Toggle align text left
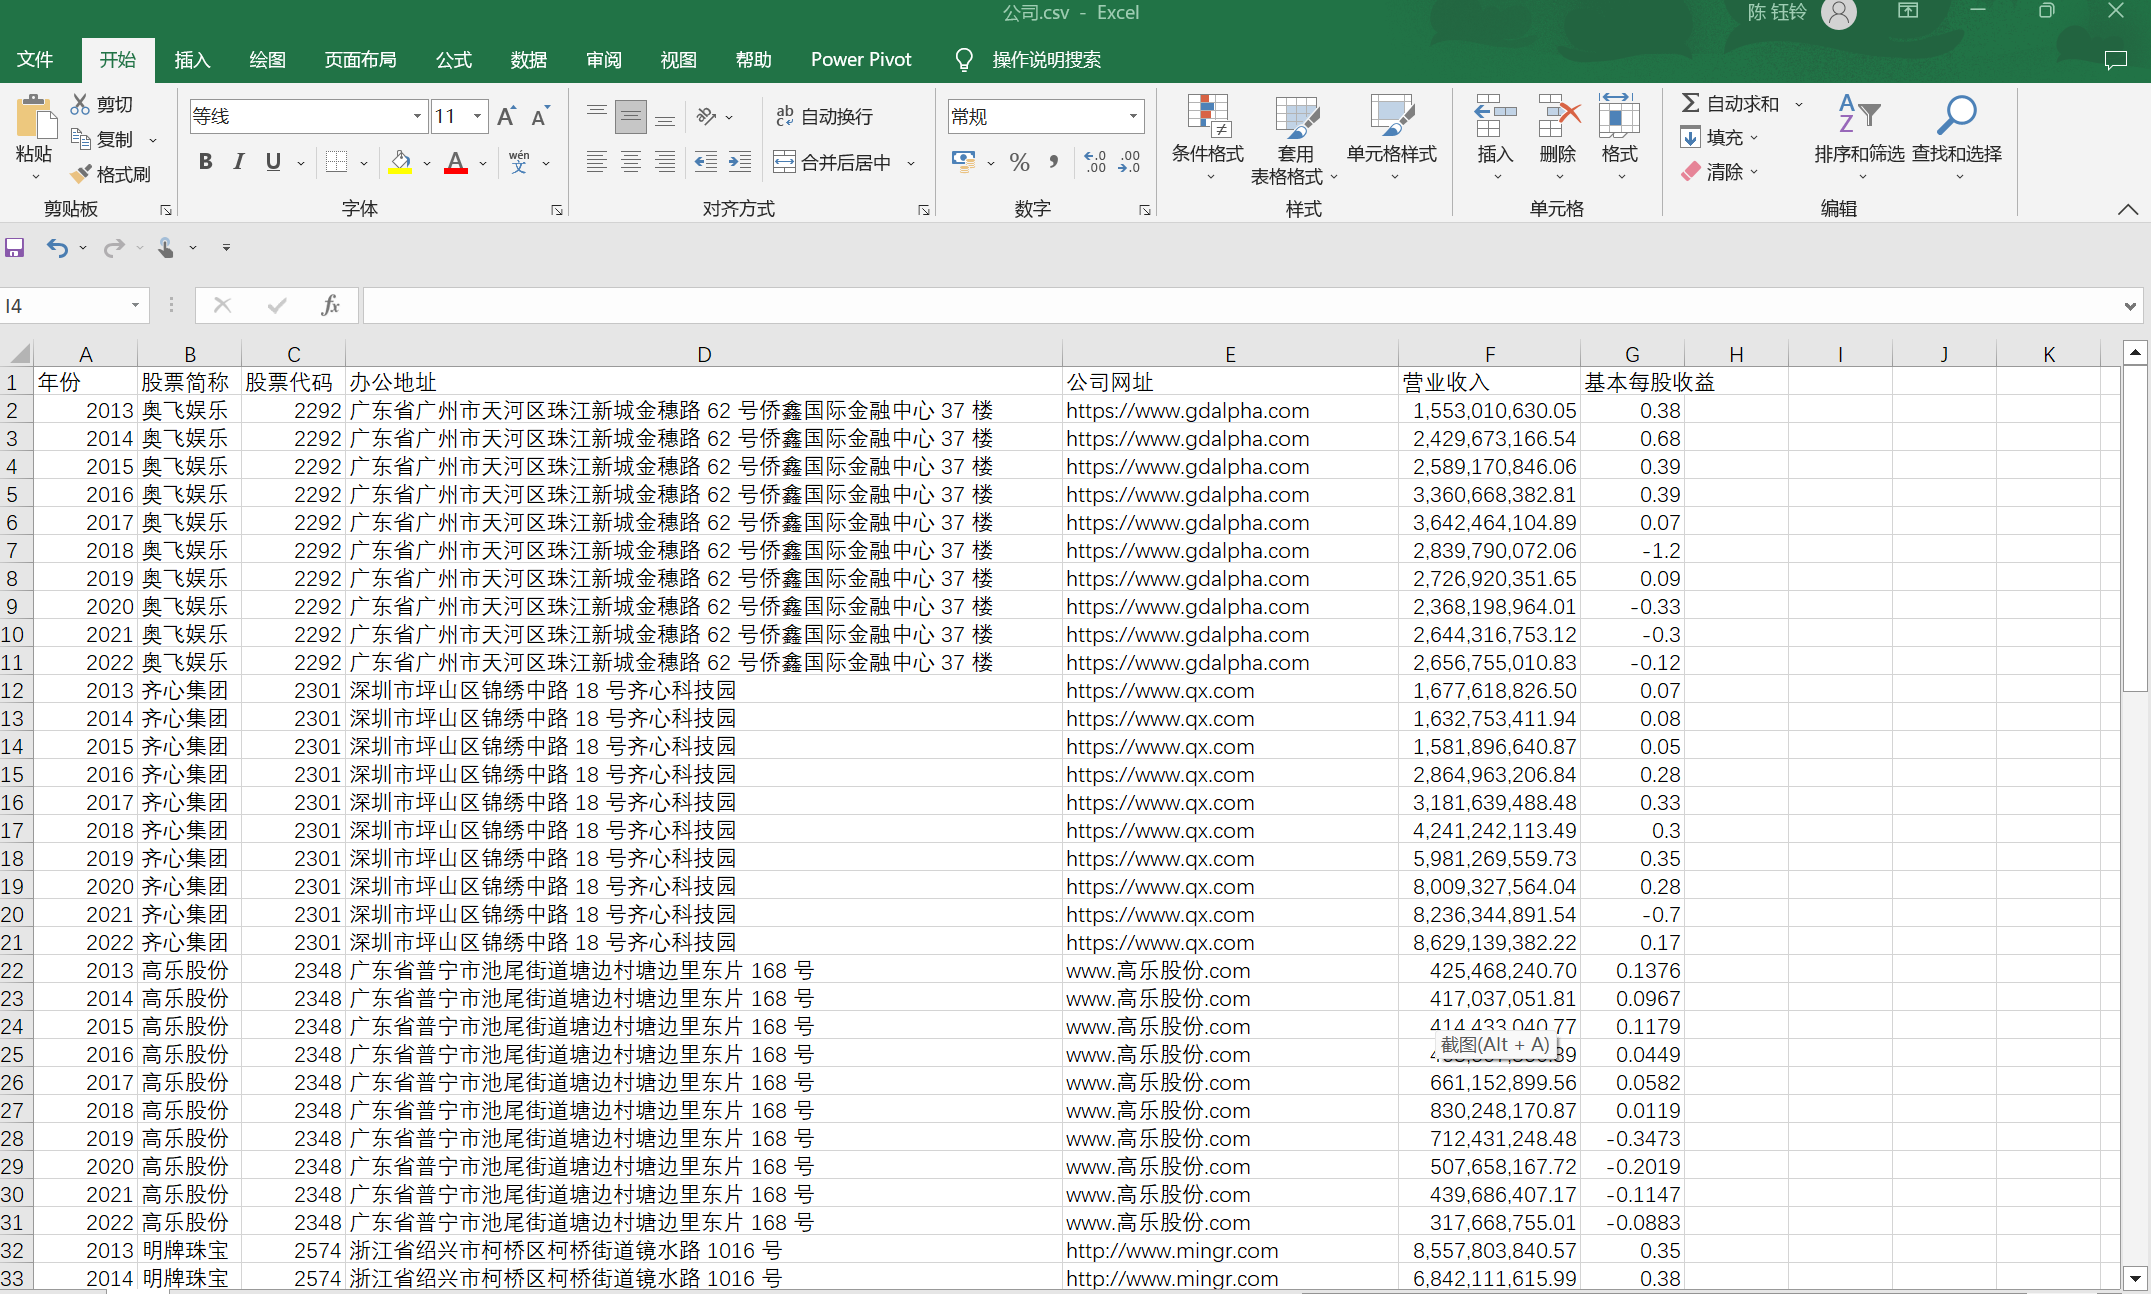The height and width of the screenshot is (1294, 2151). (x=597, y=162)
